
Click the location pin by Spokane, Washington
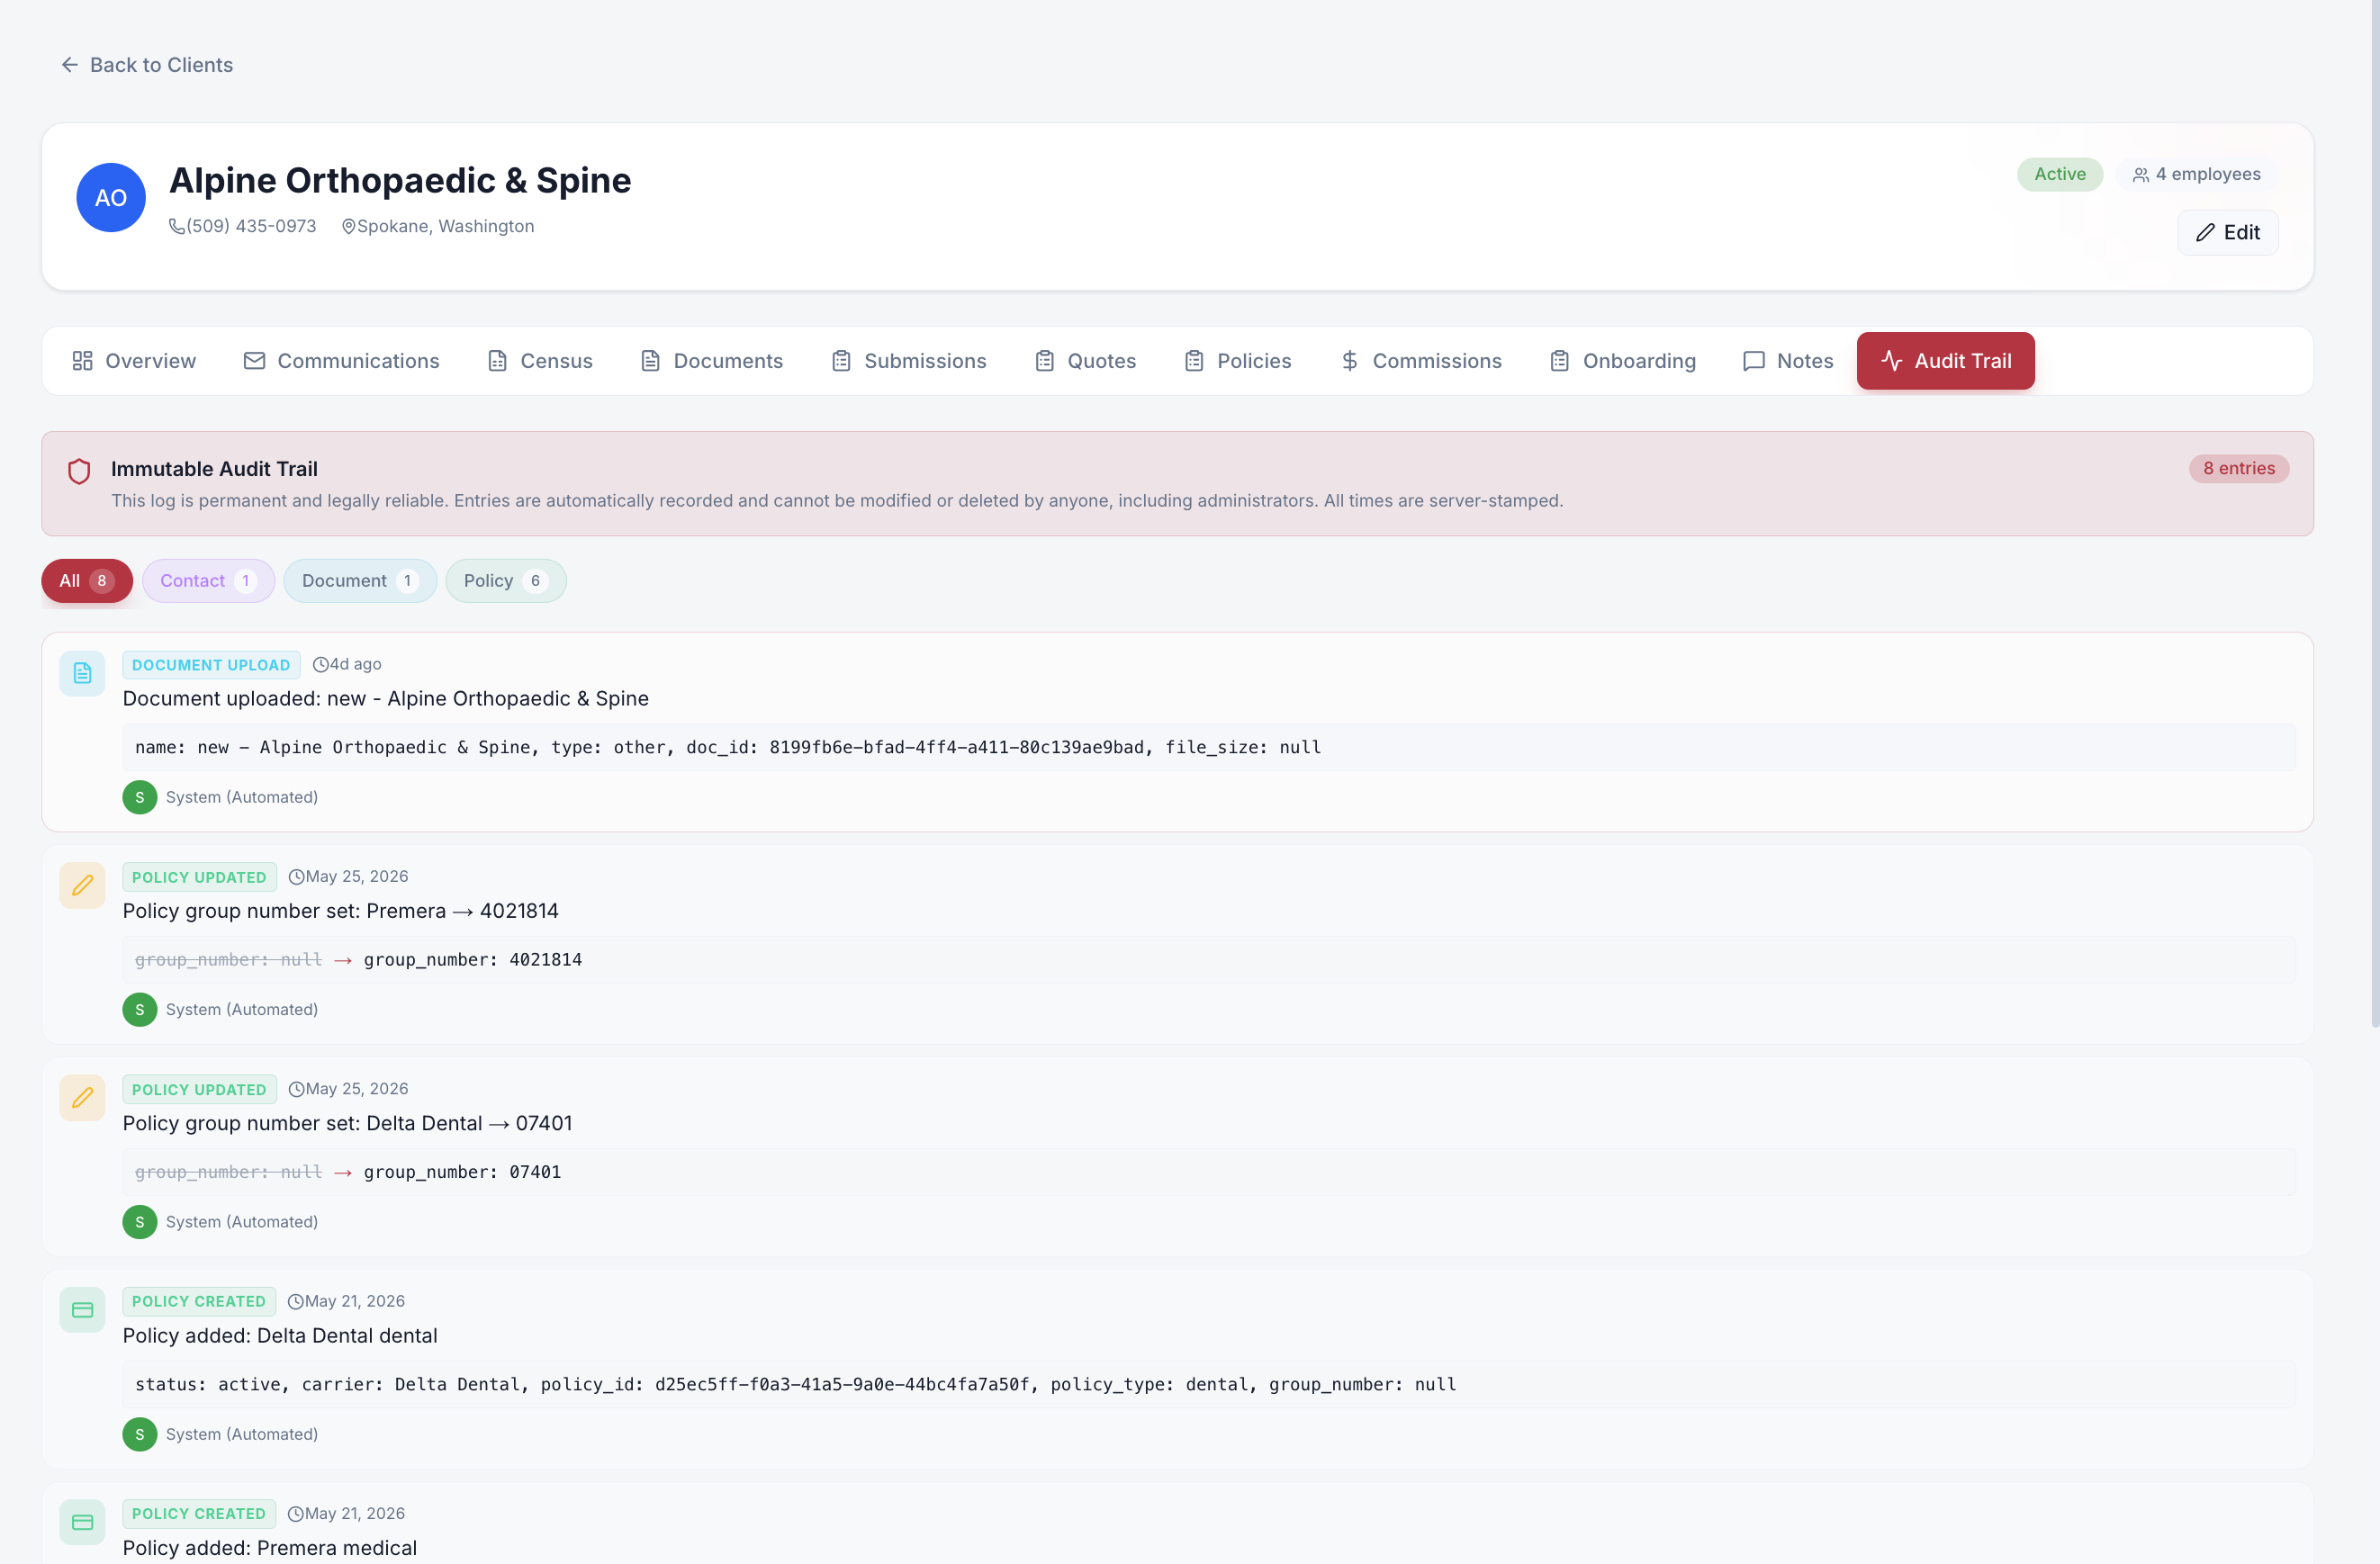(x=349, y=227)
